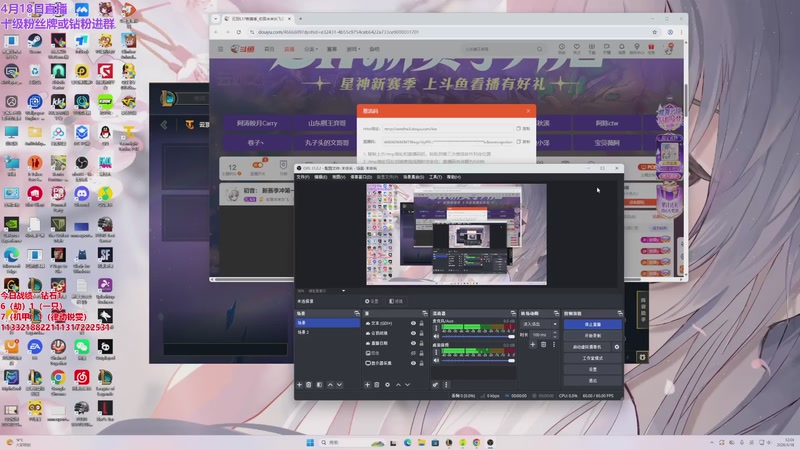Adjust the microphone volume slider

click(478, 336)
